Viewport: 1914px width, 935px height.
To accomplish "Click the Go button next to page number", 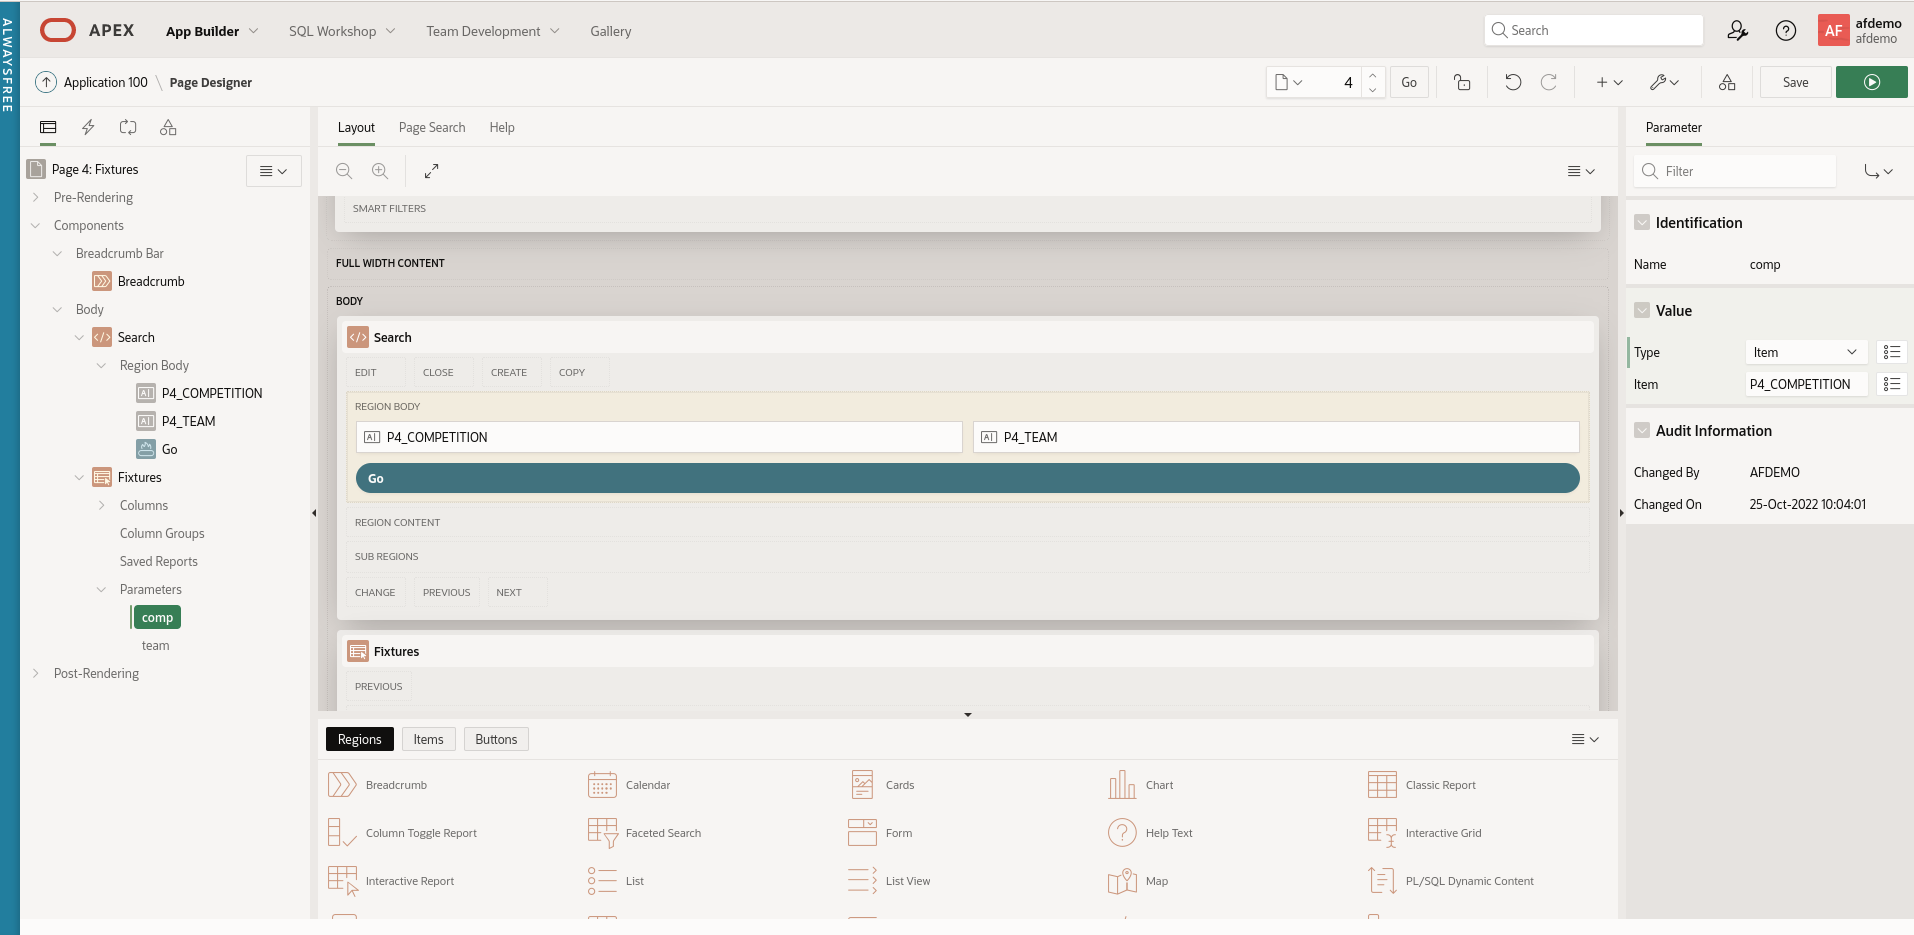I will tap(1408, 82).
